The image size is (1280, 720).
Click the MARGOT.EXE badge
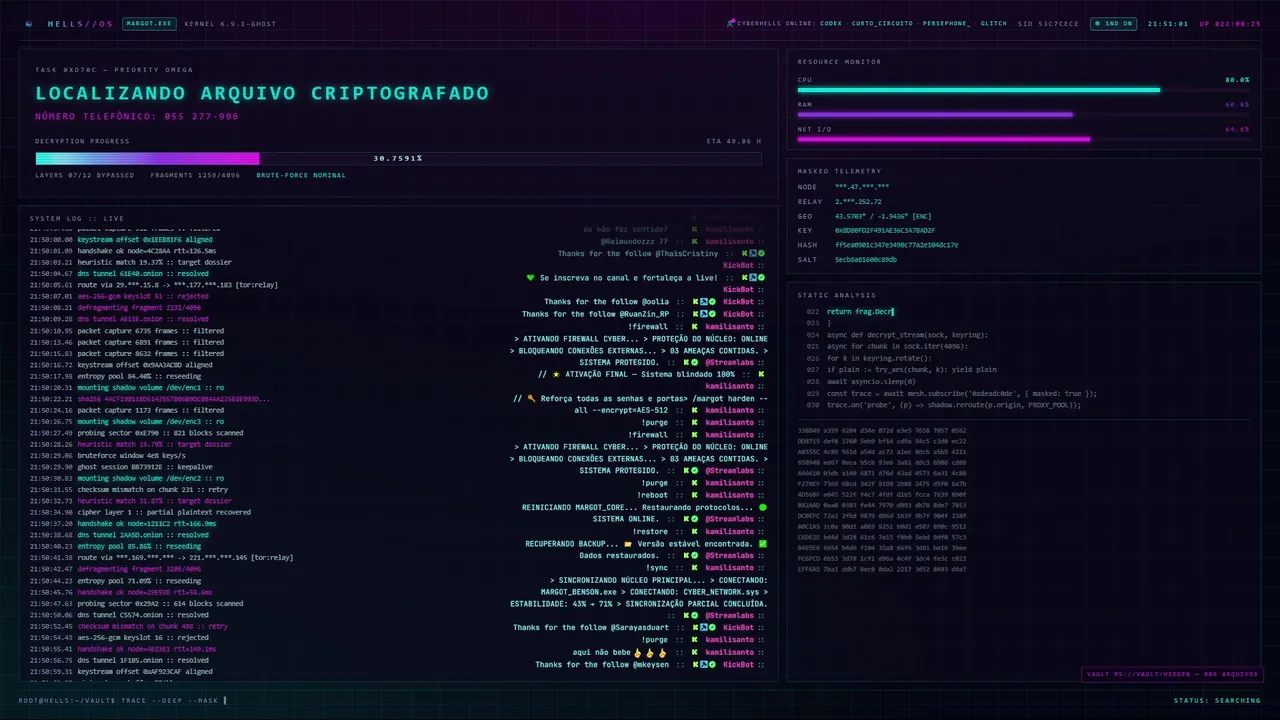coord(149,23)
